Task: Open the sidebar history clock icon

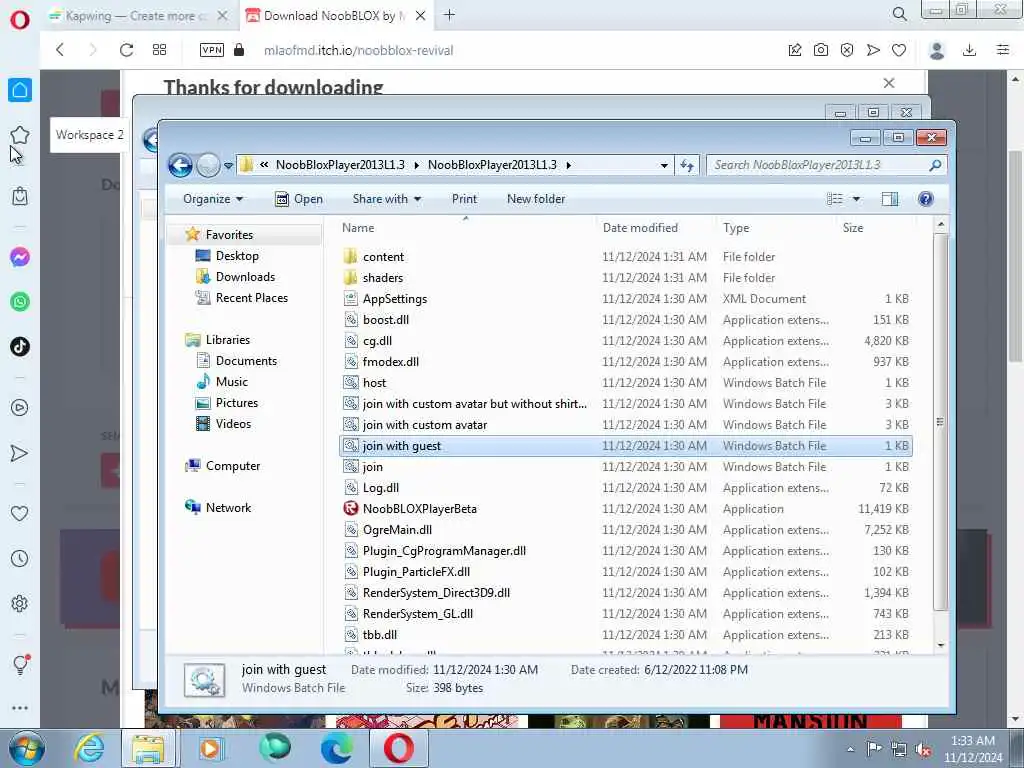Action: [x=20, y=558]
